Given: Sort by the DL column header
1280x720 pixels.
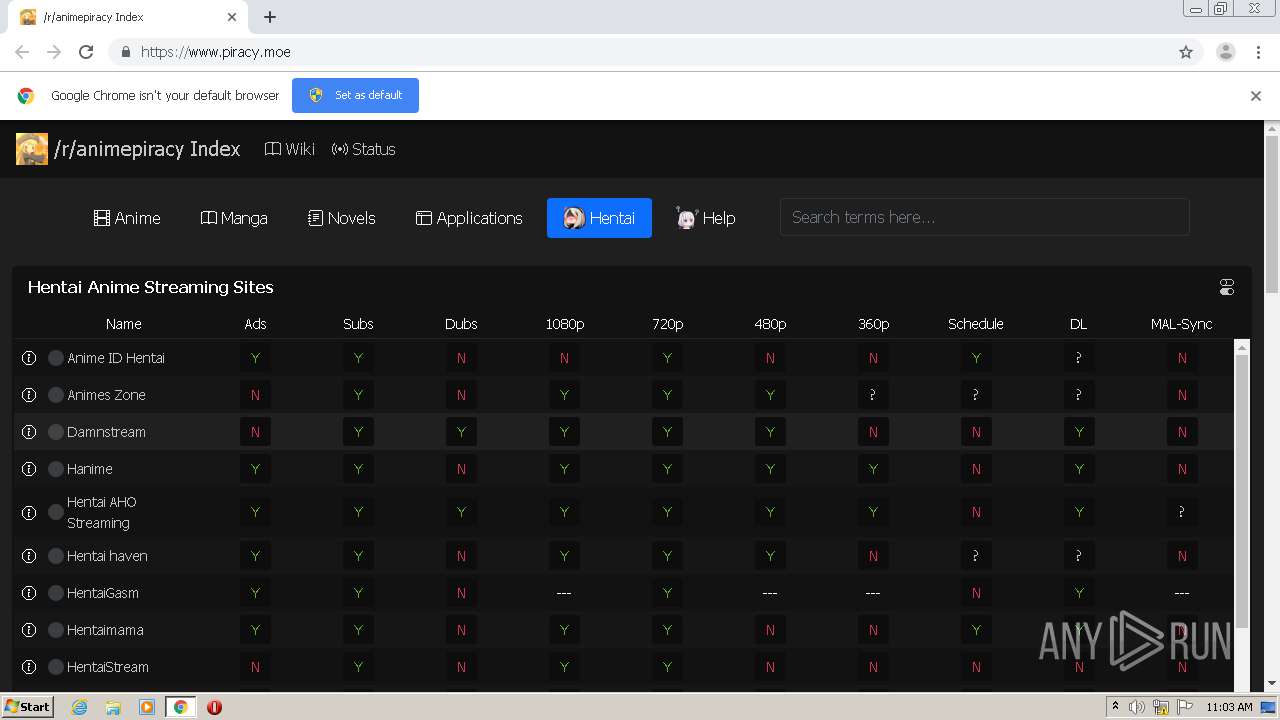Looking at the screenshot, I should (1078, 324).
